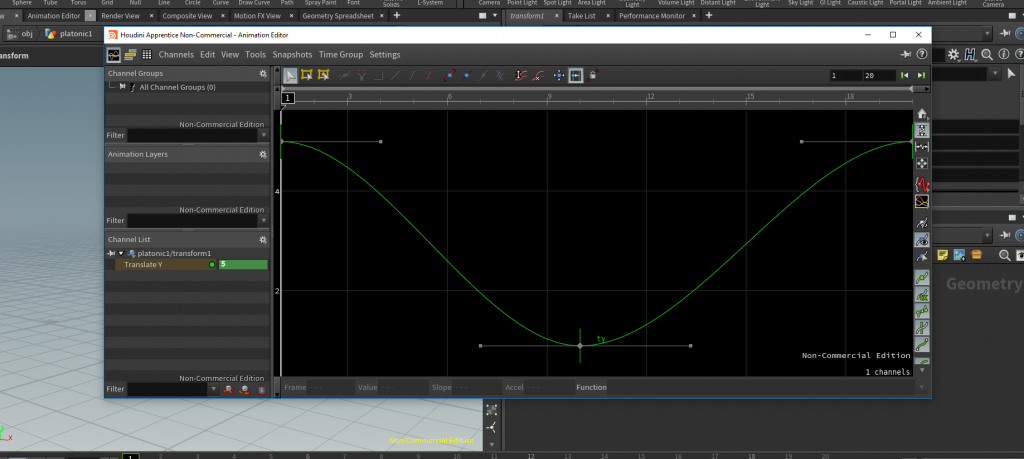The width and height of the screenshot is (1024, 459).
Task: Open the Snapshots menu
Action: [x=292, y=54]
